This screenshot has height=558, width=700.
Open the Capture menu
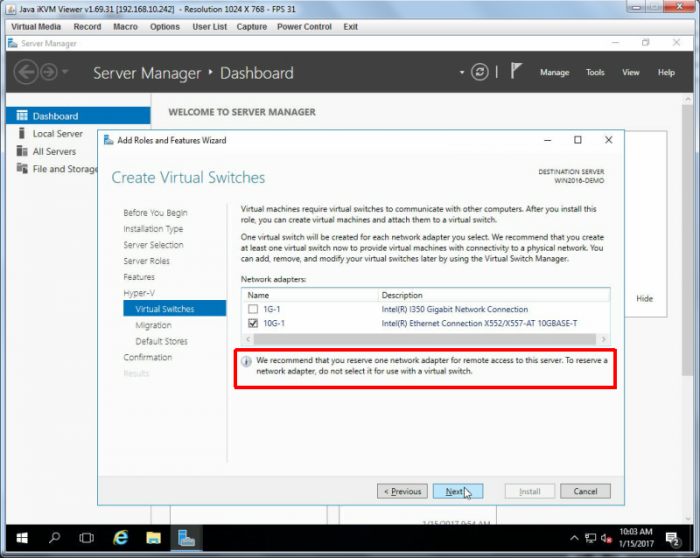[252, 27]
